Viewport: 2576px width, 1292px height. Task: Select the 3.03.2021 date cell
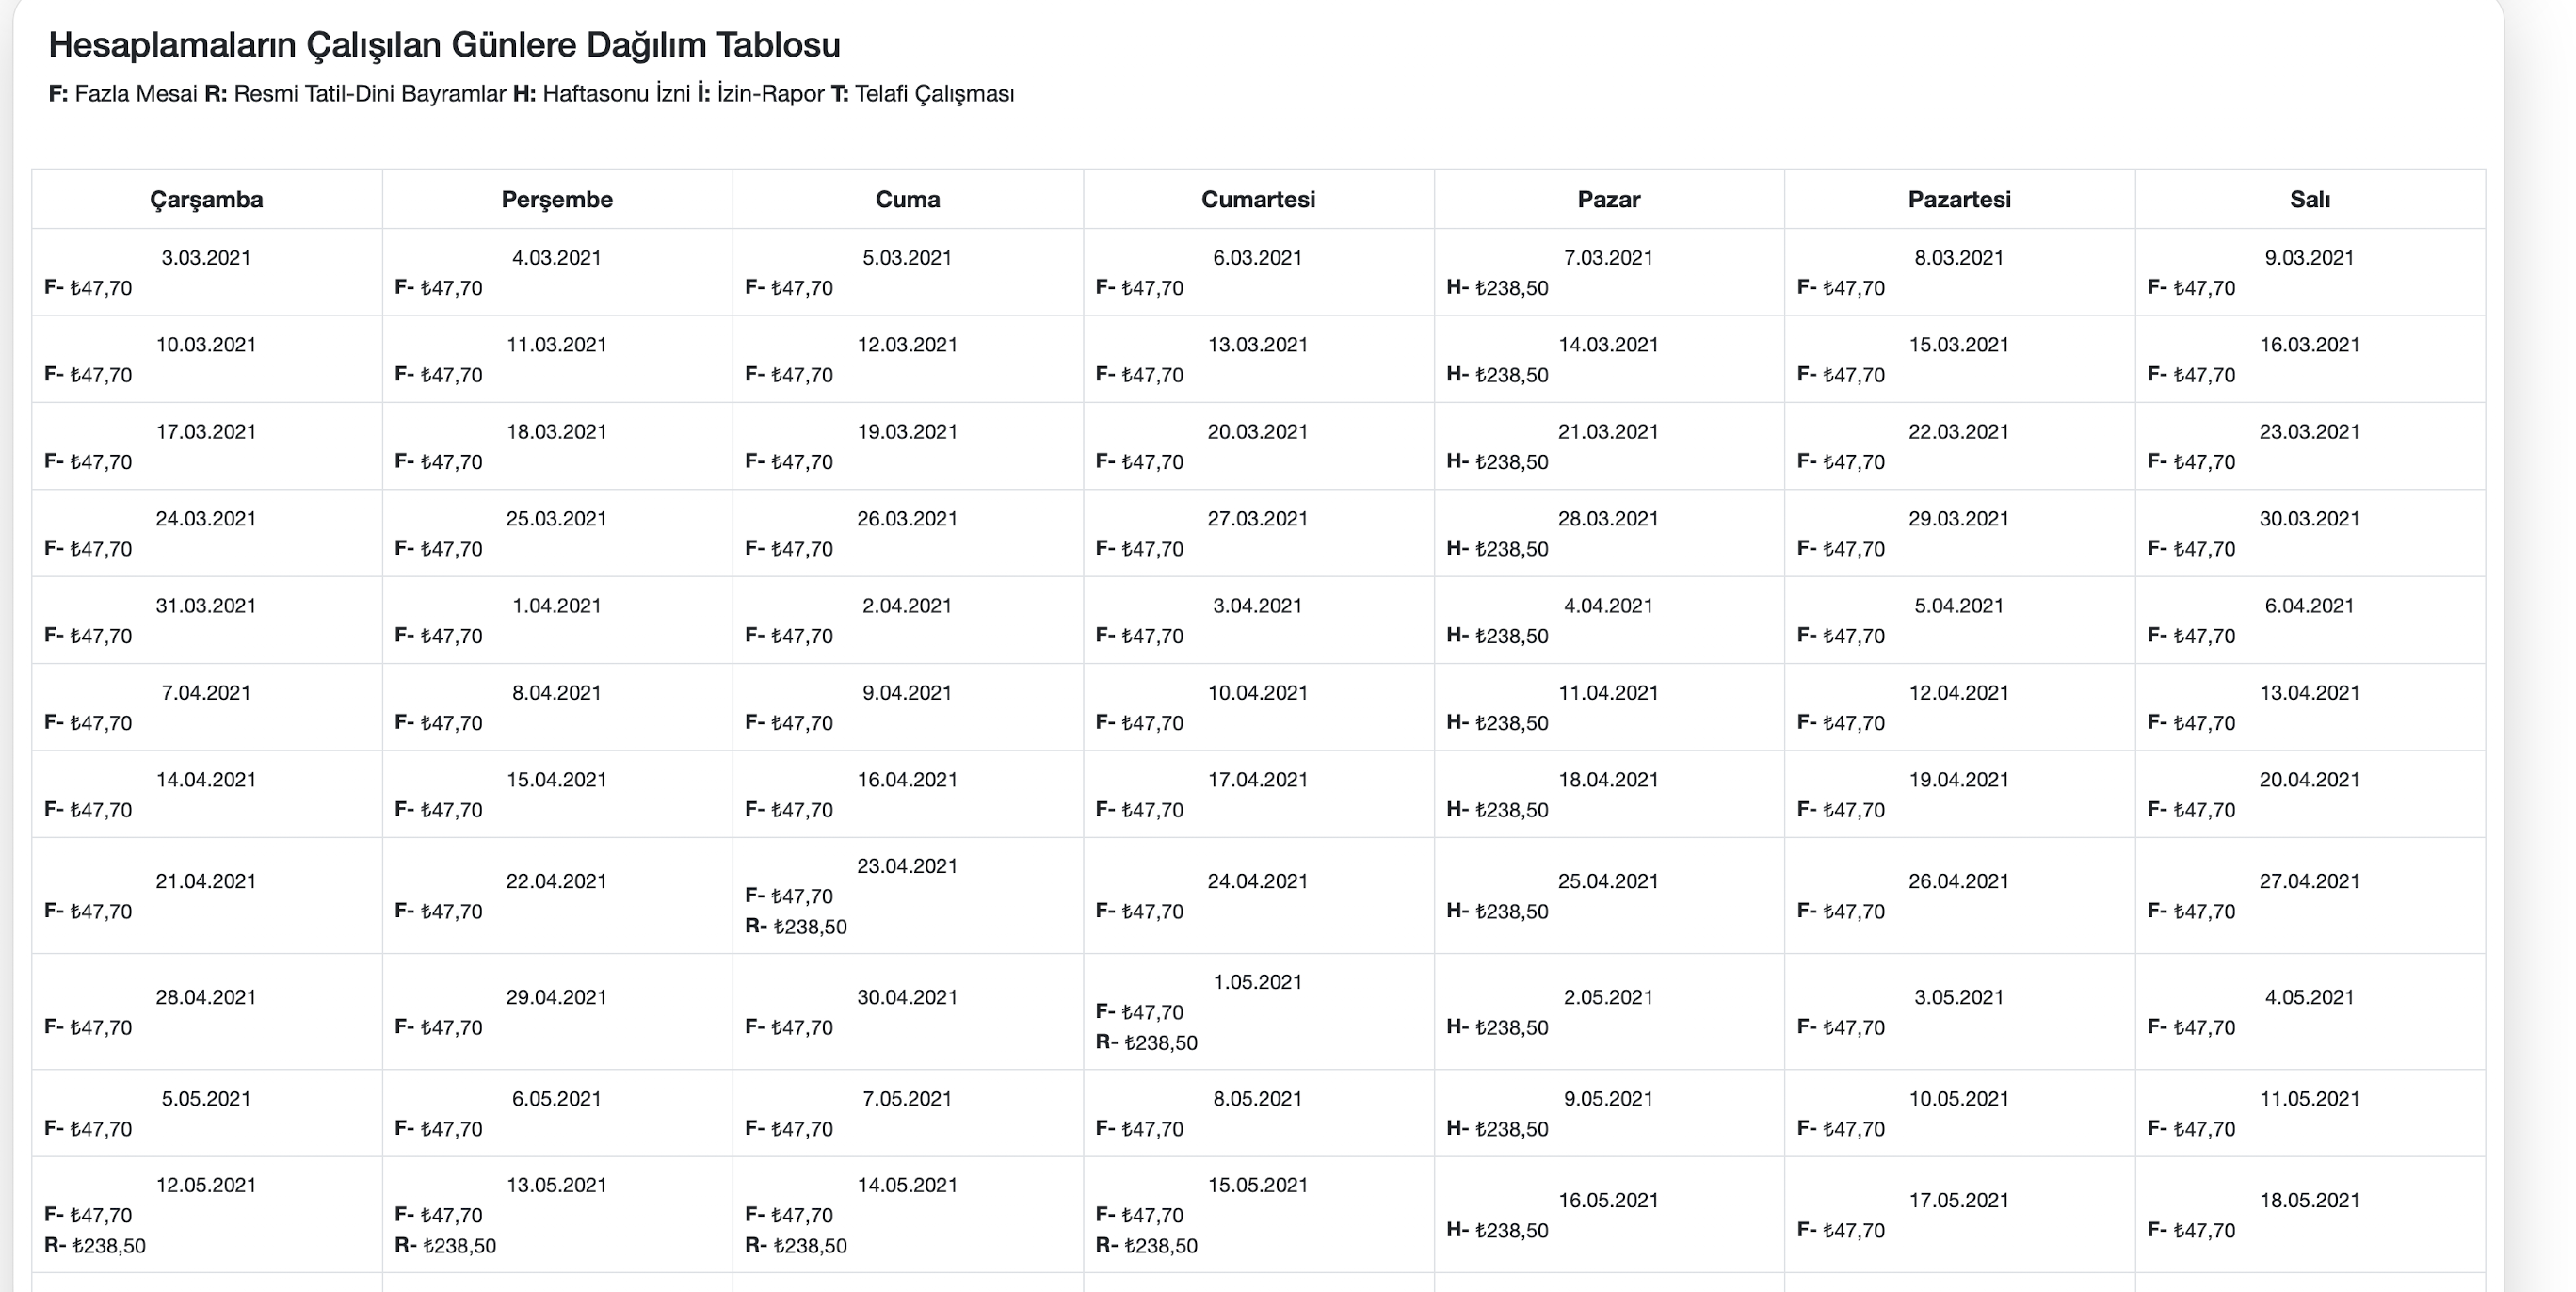[x=206, y=258]
